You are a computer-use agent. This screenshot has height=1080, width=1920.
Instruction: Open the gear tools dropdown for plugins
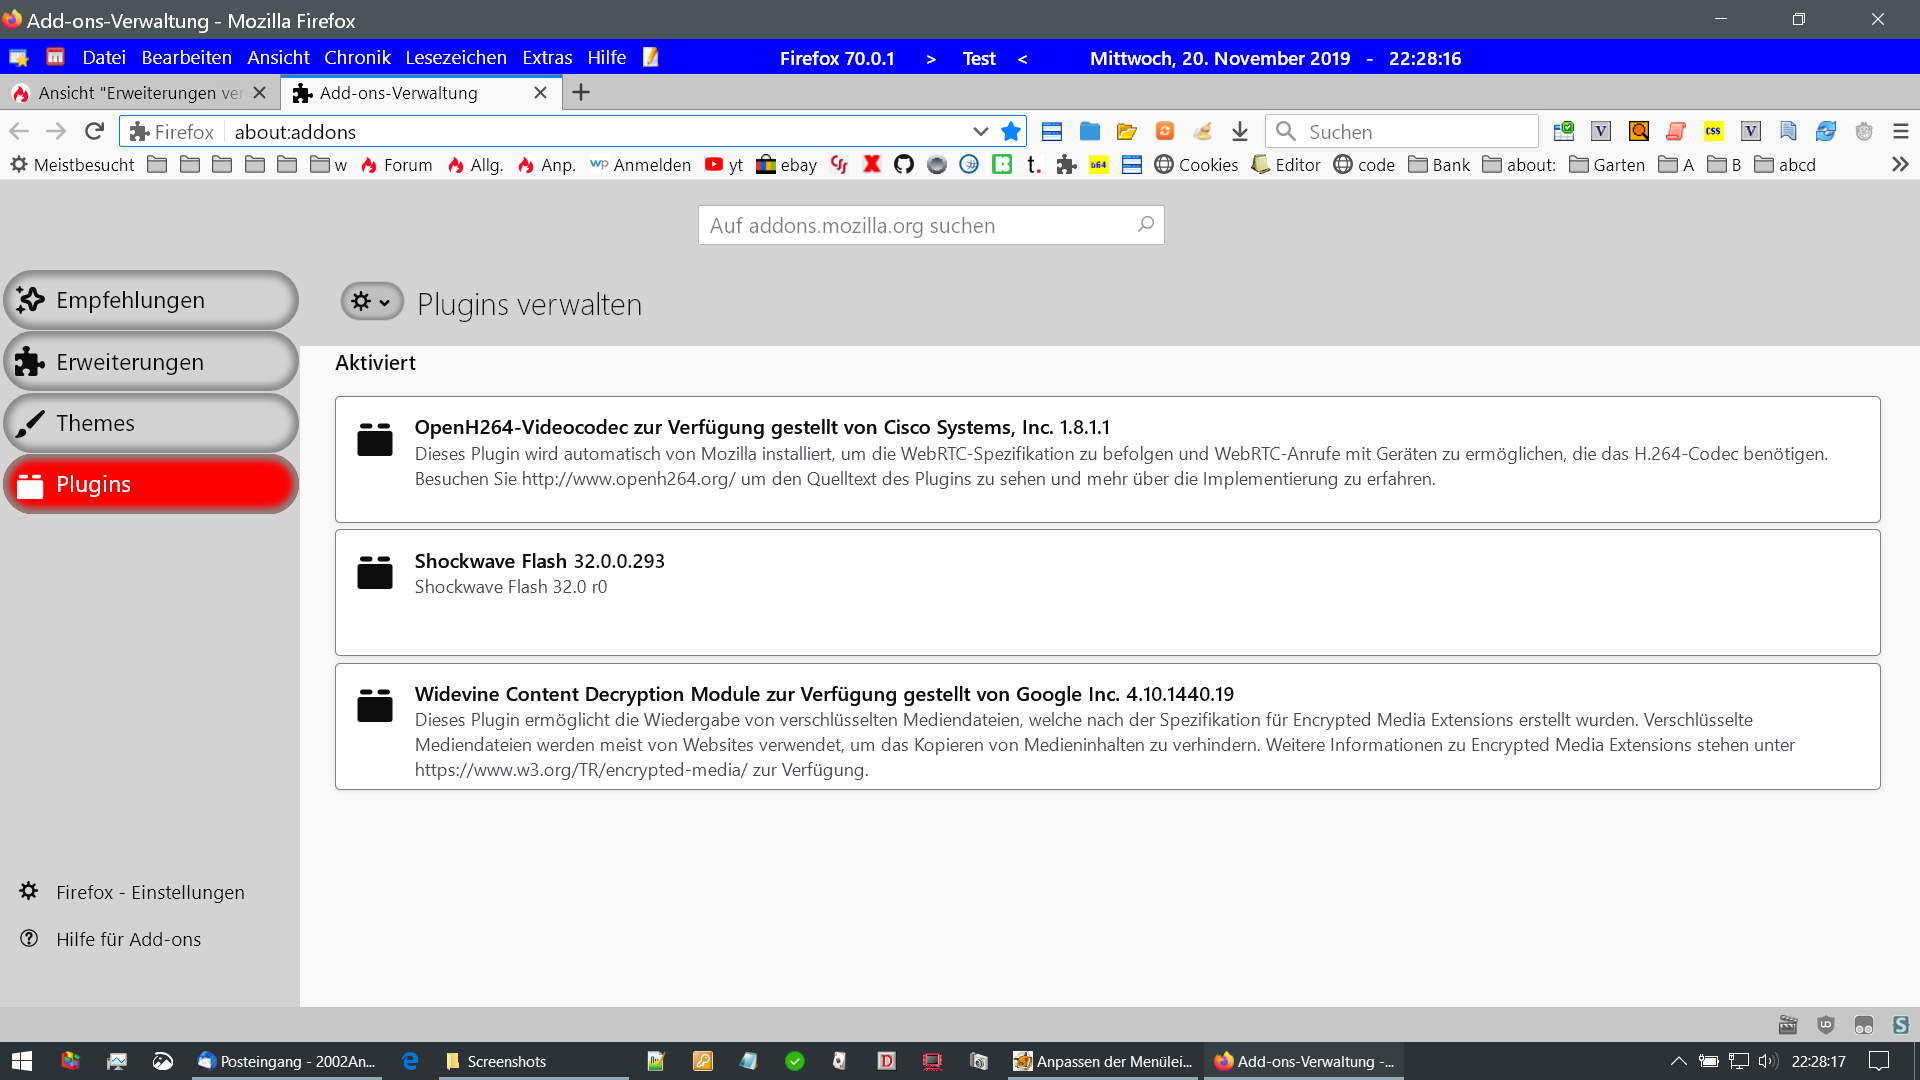tap(371, 302)
